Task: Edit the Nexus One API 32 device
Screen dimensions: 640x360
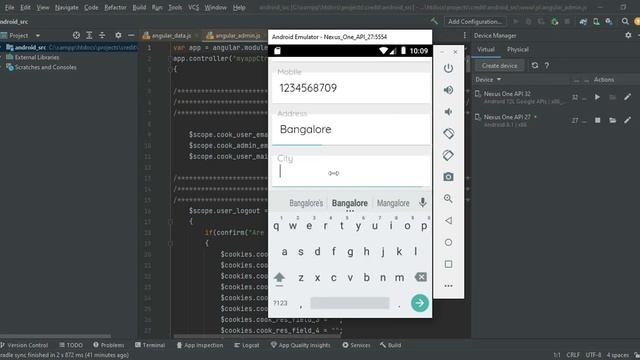Action: (627, 97)
